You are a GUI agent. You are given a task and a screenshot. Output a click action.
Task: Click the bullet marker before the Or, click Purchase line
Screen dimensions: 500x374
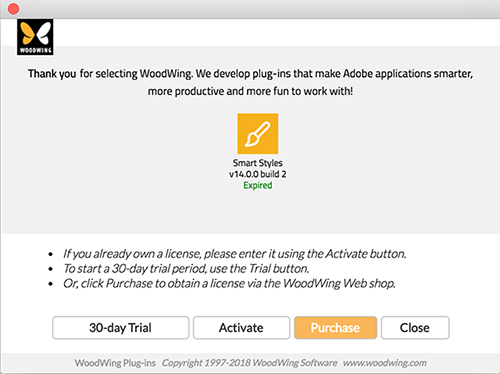[51, 284]
